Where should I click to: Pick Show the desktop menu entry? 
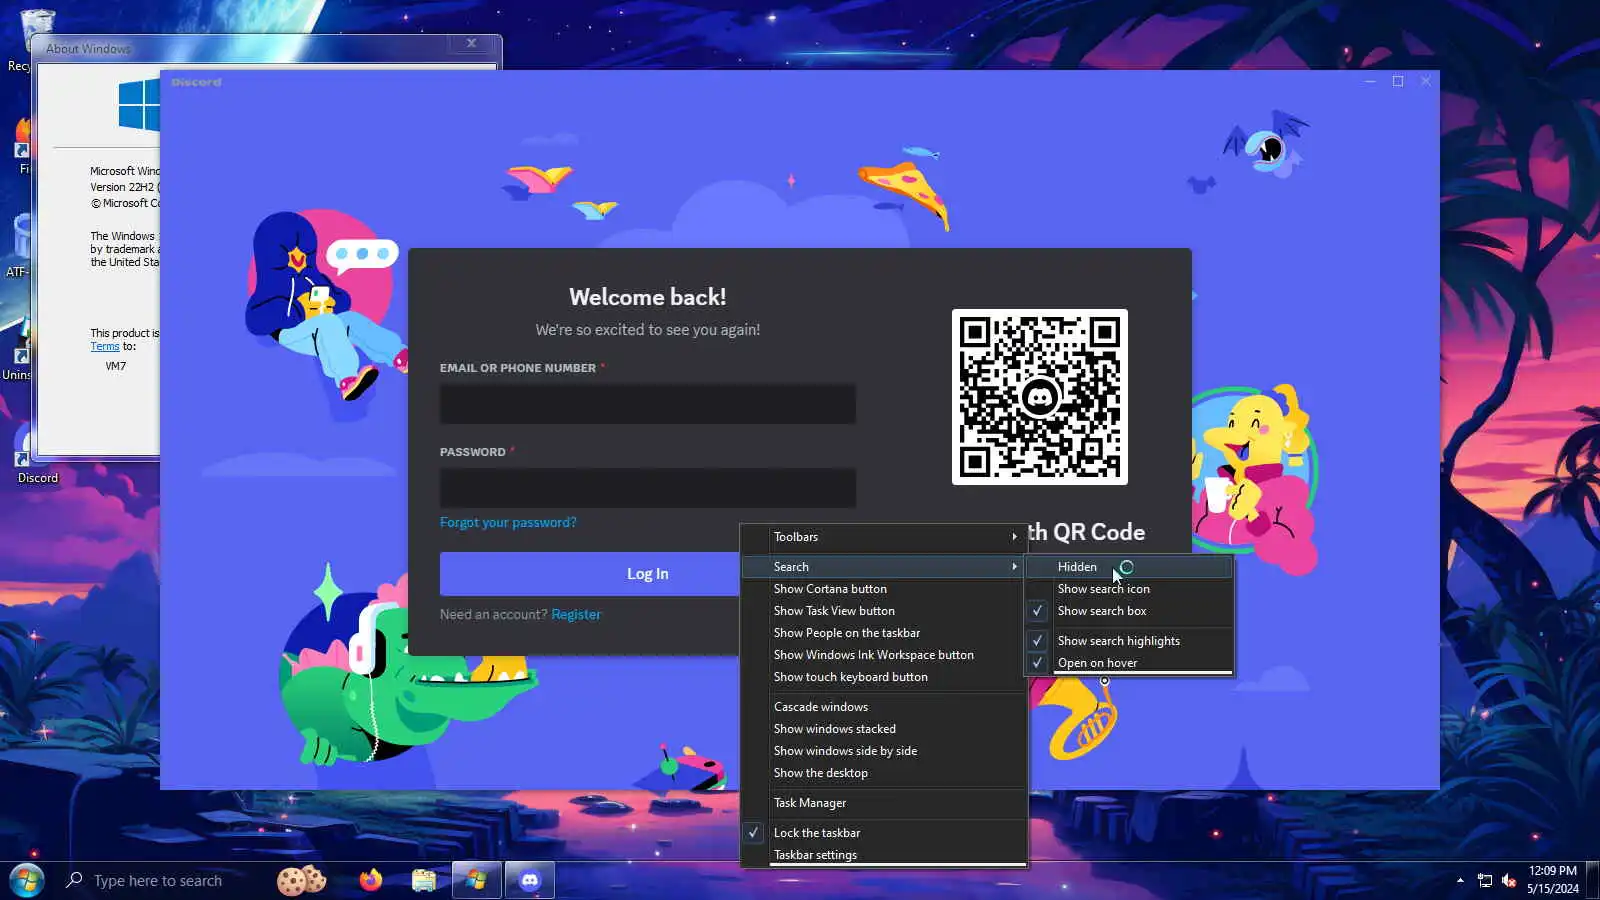click(x=884, y=773)
